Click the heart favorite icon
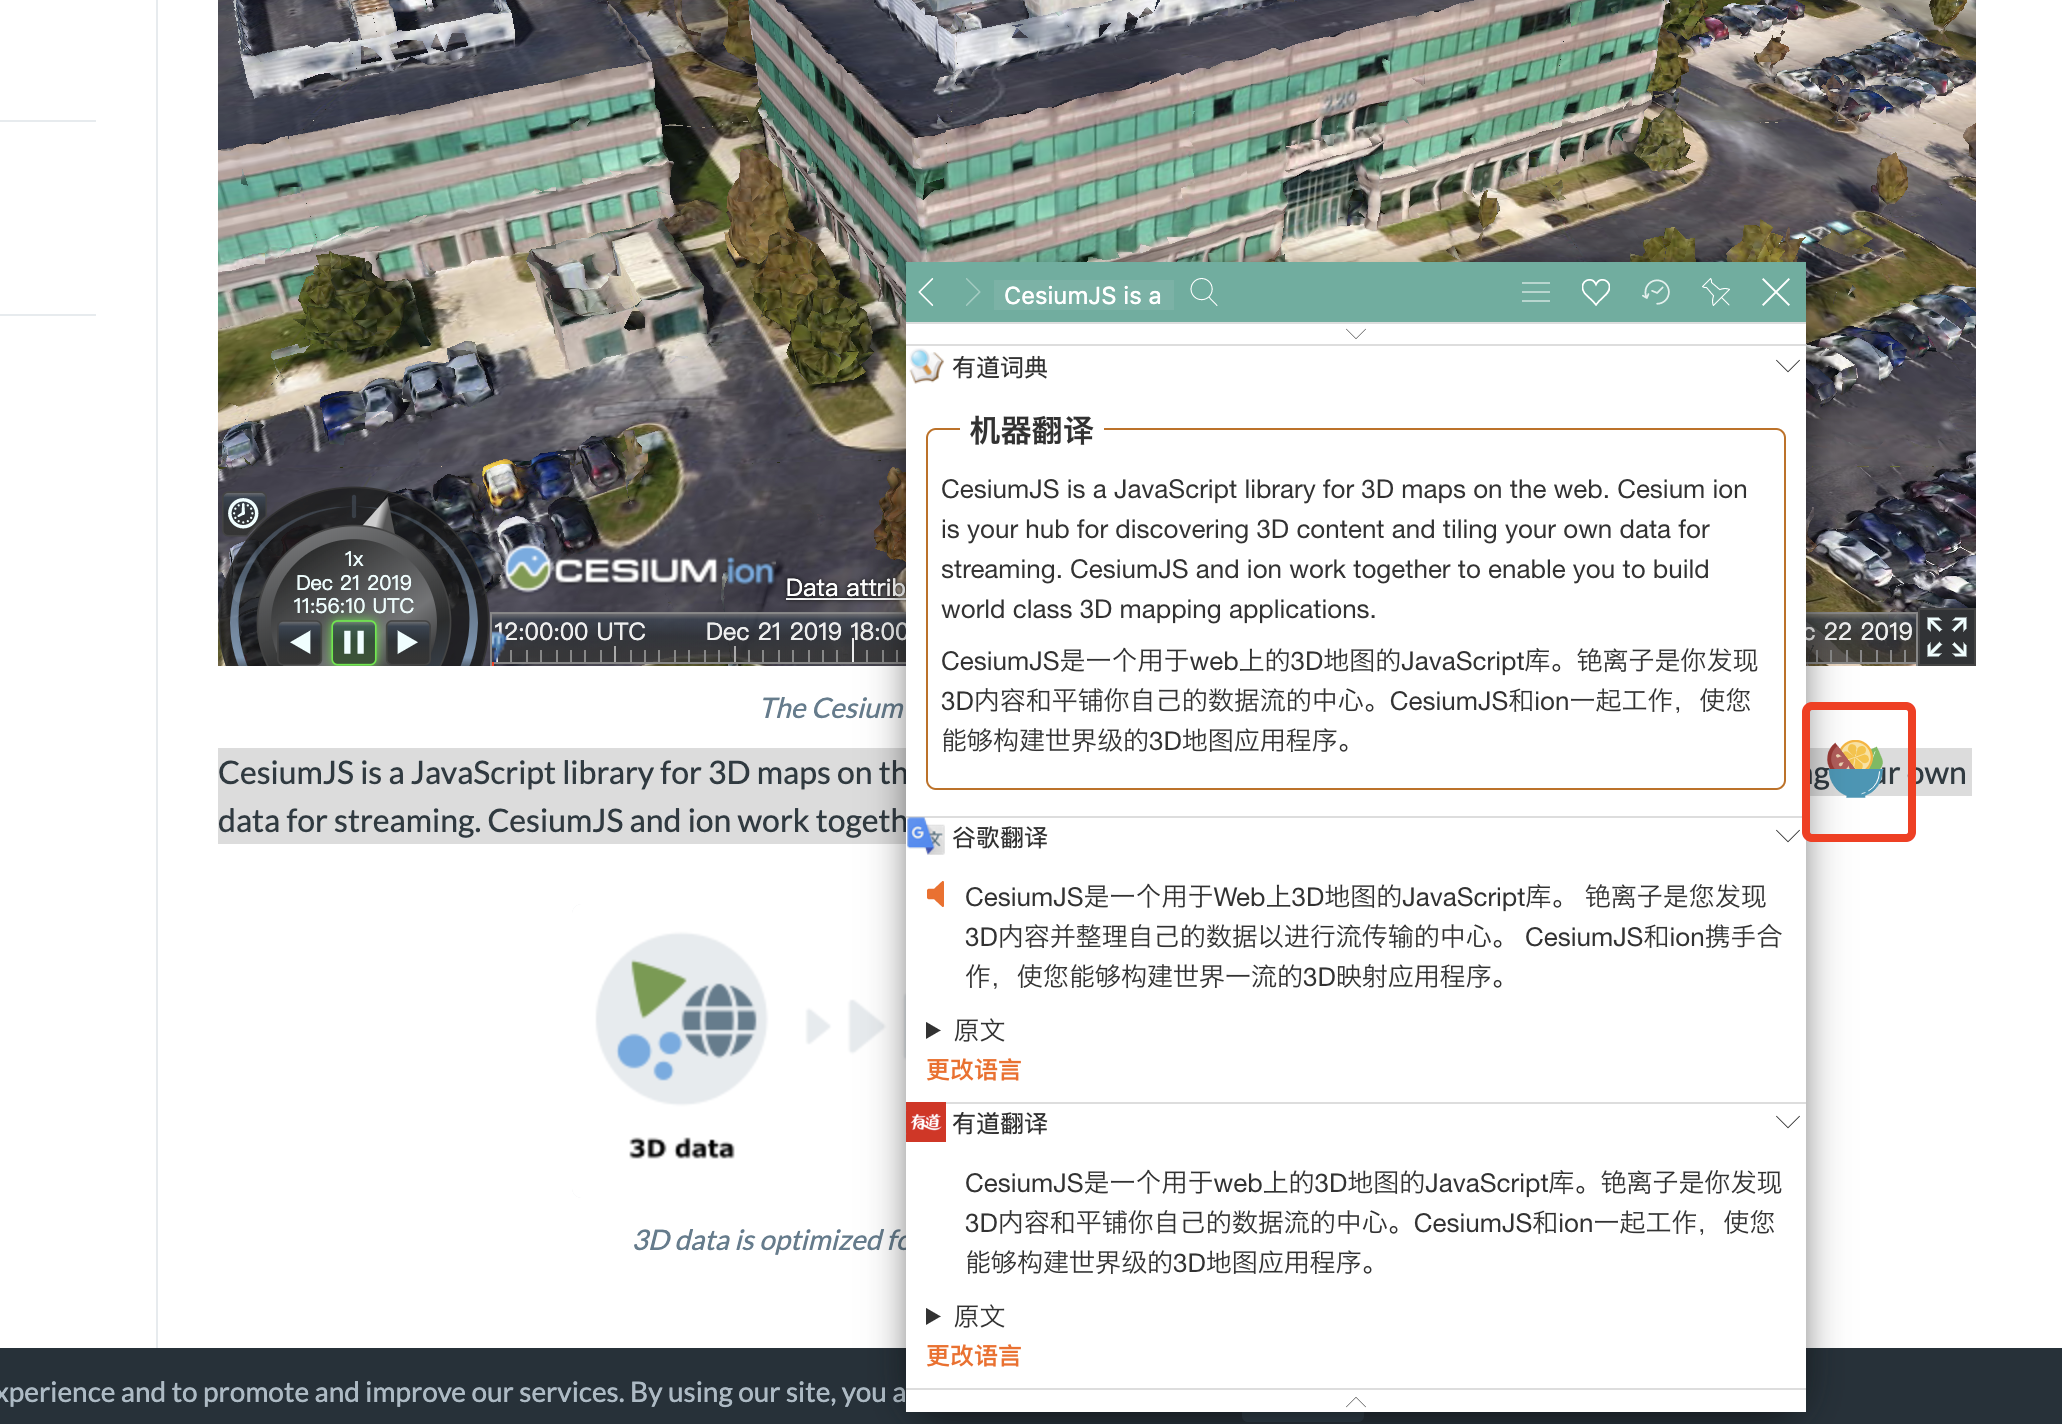The width and height of the screenshot is (2062, 1424). [x=1595, y=293]
